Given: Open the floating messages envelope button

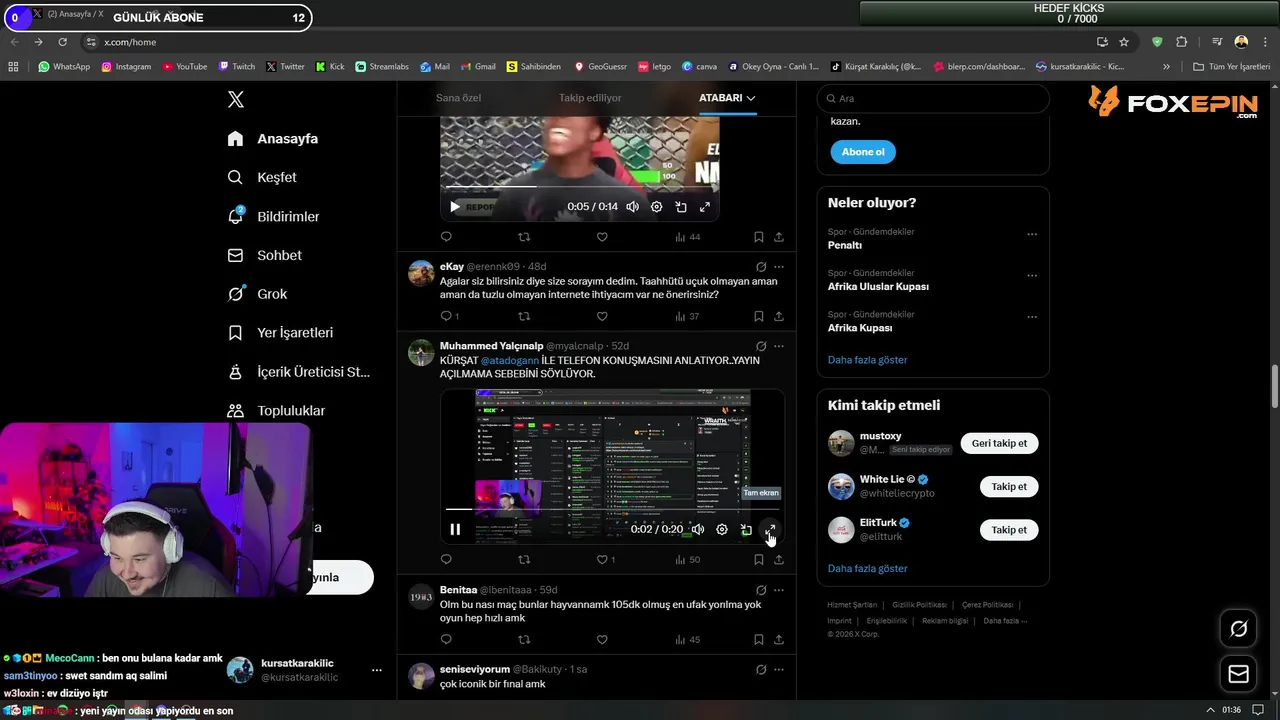Looking at the screenshot, I should [1238, 675].
